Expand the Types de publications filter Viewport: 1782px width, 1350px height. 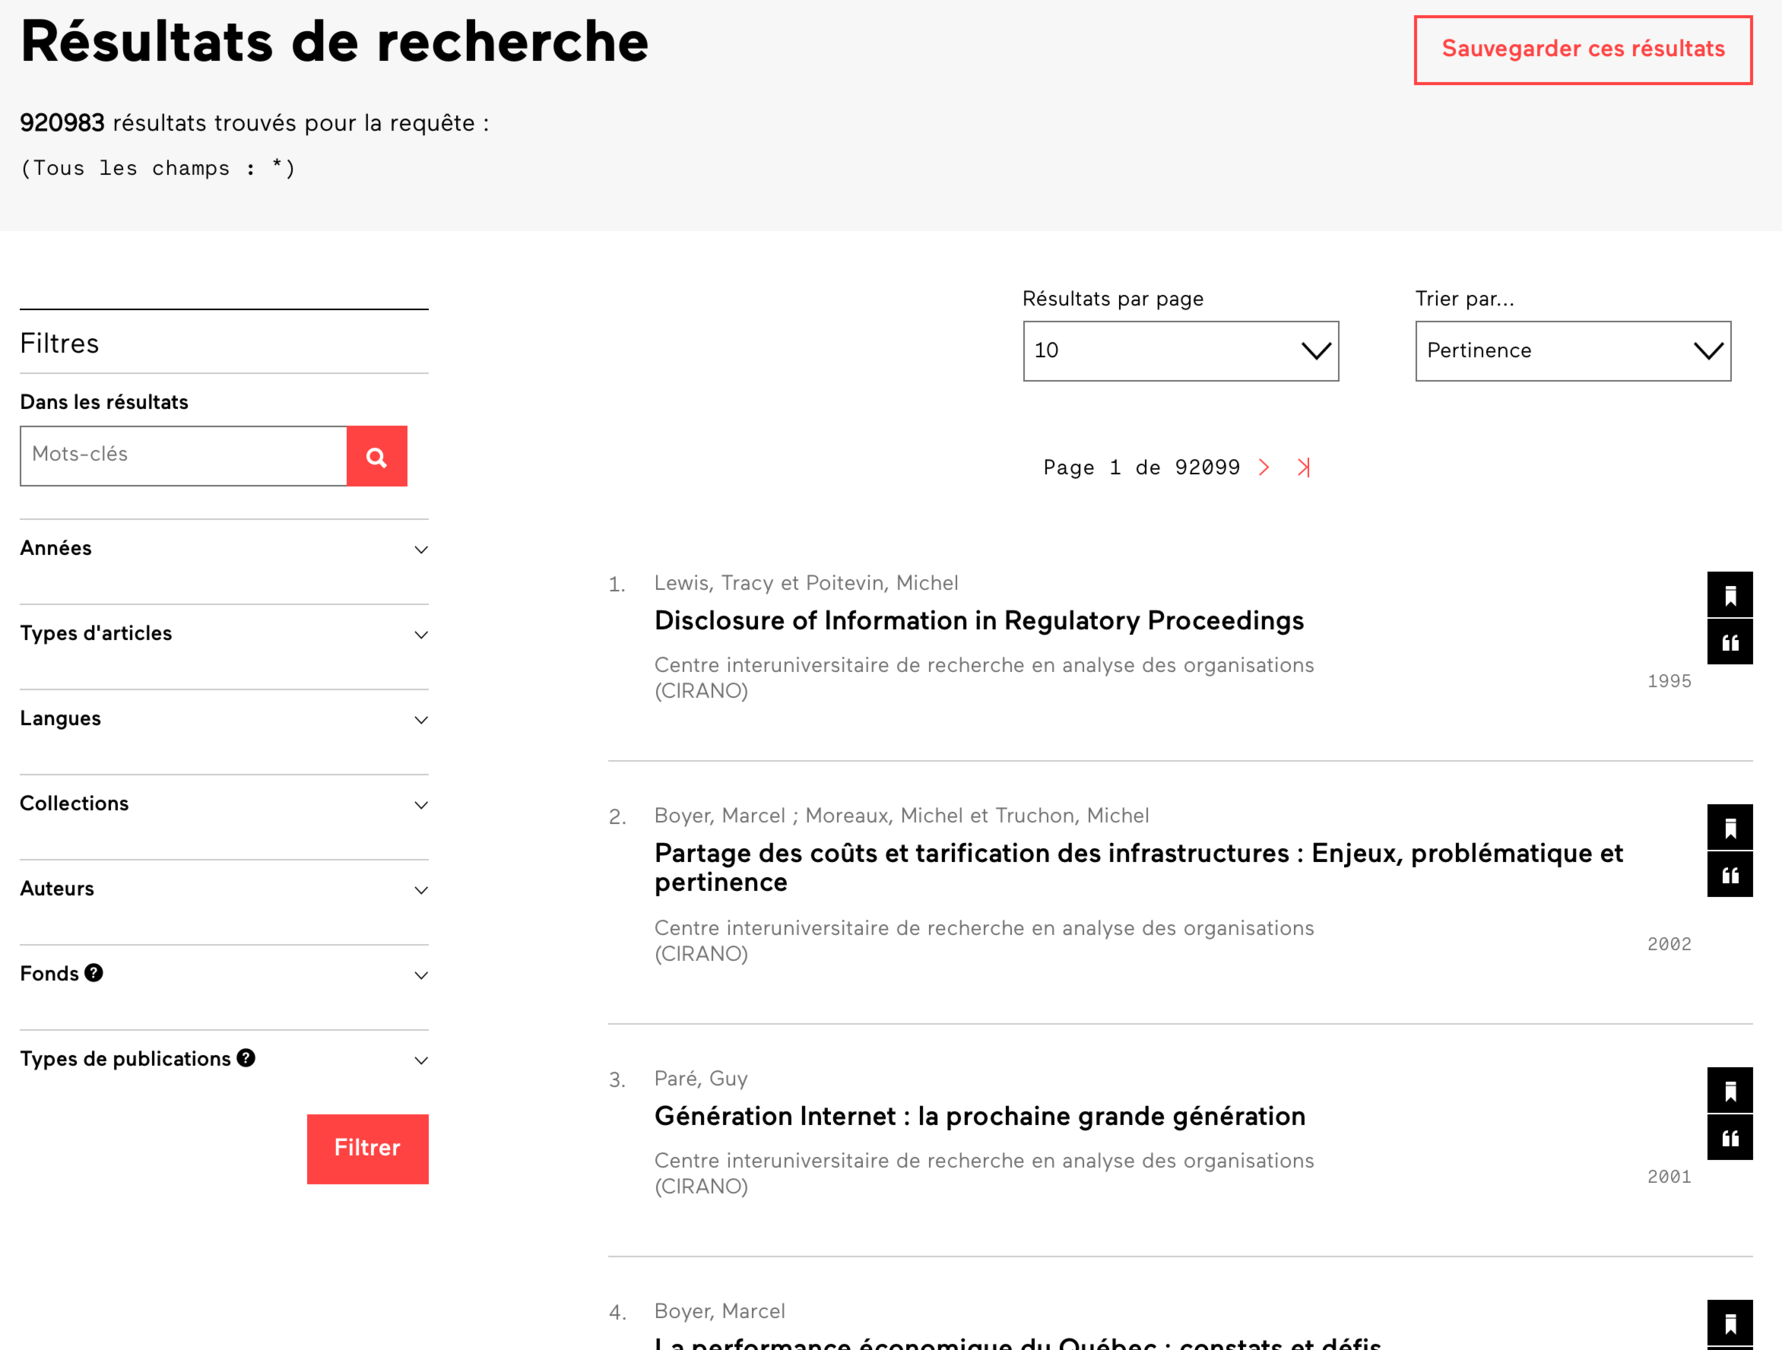coord(224,1059)
